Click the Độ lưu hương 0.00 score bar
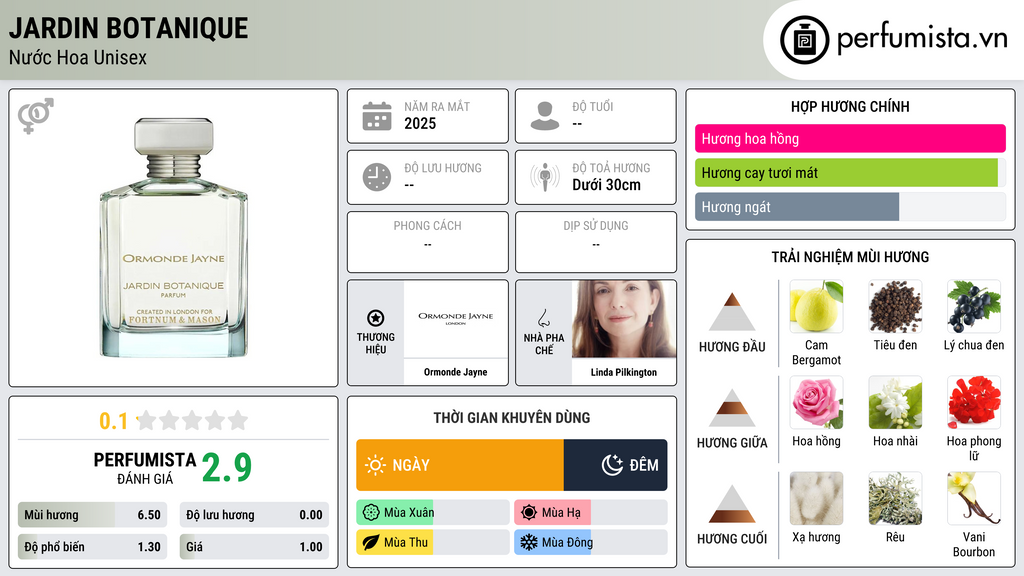 tap(254, 515)
